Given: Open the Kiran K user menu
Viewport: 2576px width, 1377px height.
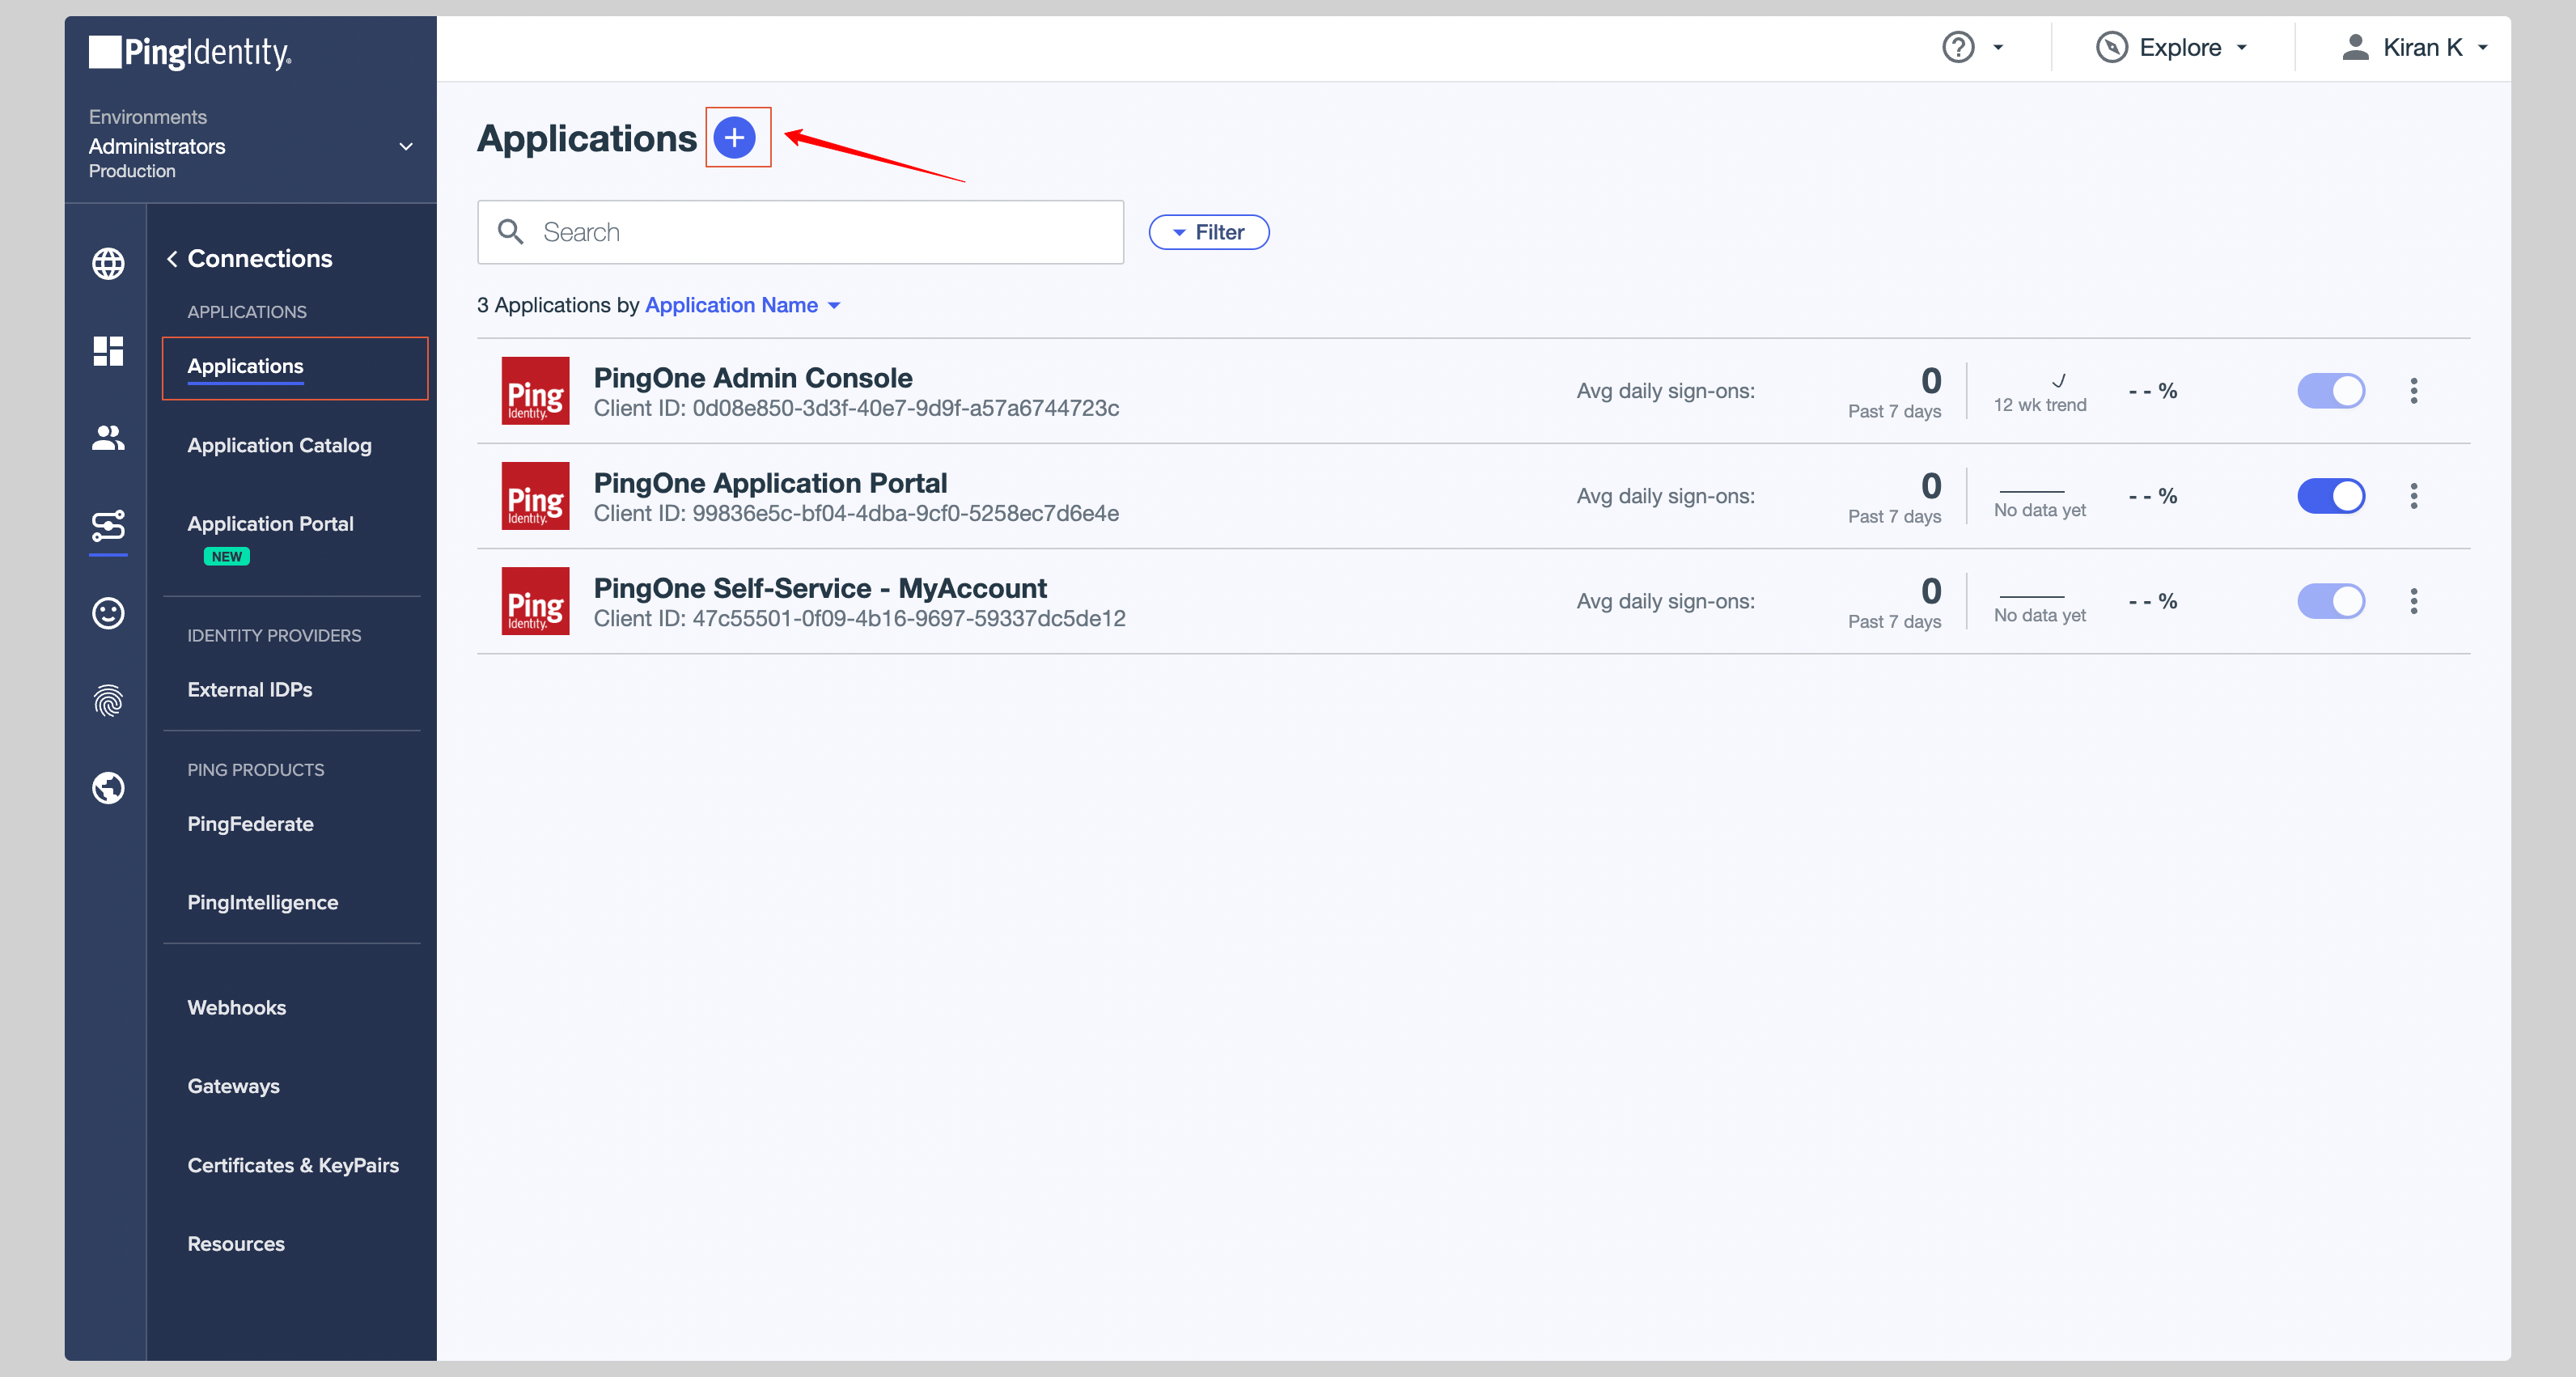Looking at the screenshot, I should click(2413, 47).
